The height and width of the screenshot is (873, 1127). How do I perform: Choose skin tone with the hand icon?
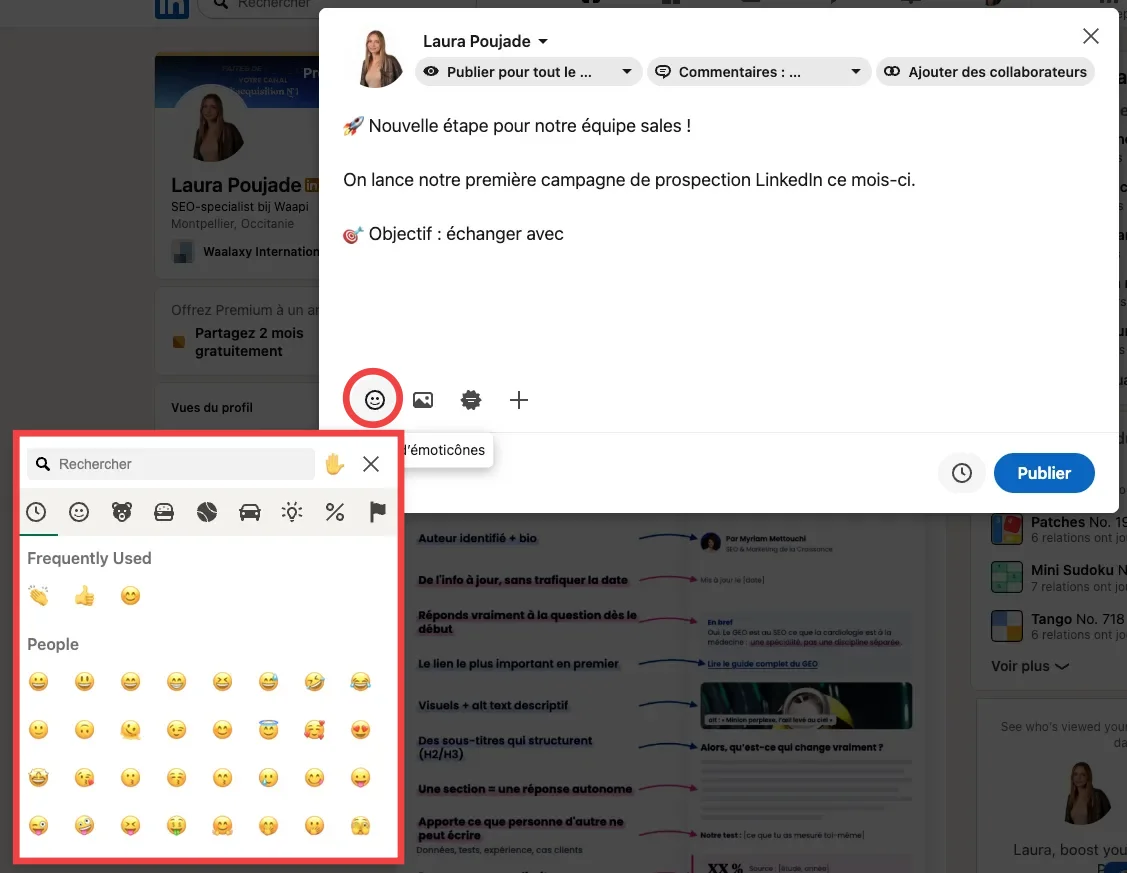click(334, 464)
